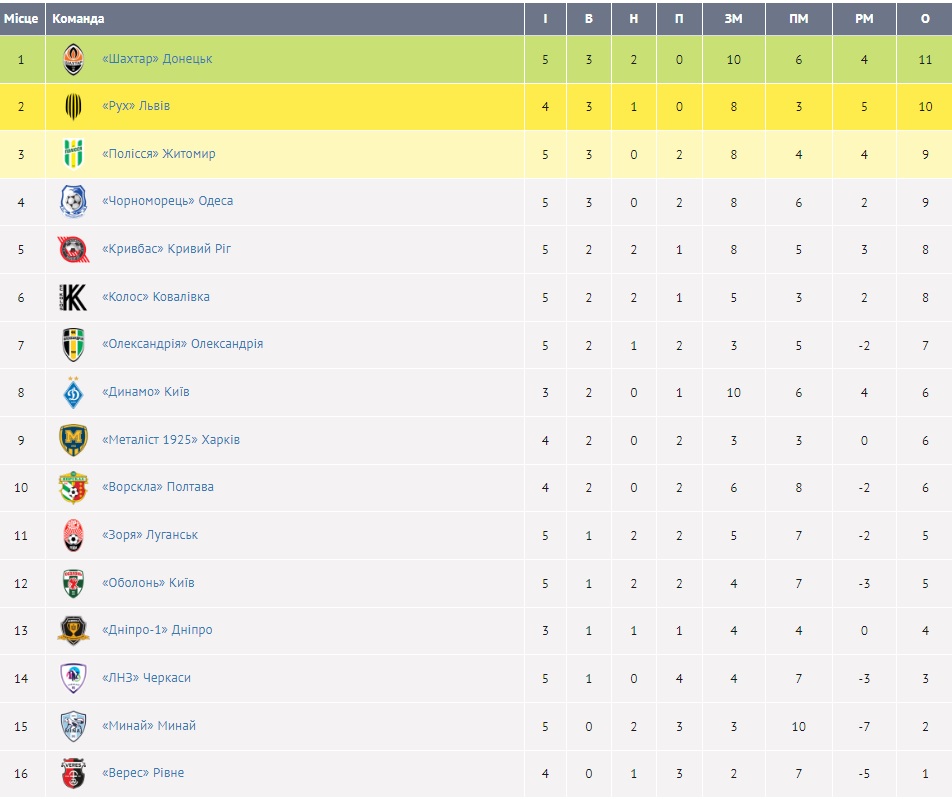Open the «Дніпро-1» Дніпро team link

(157, 630)
